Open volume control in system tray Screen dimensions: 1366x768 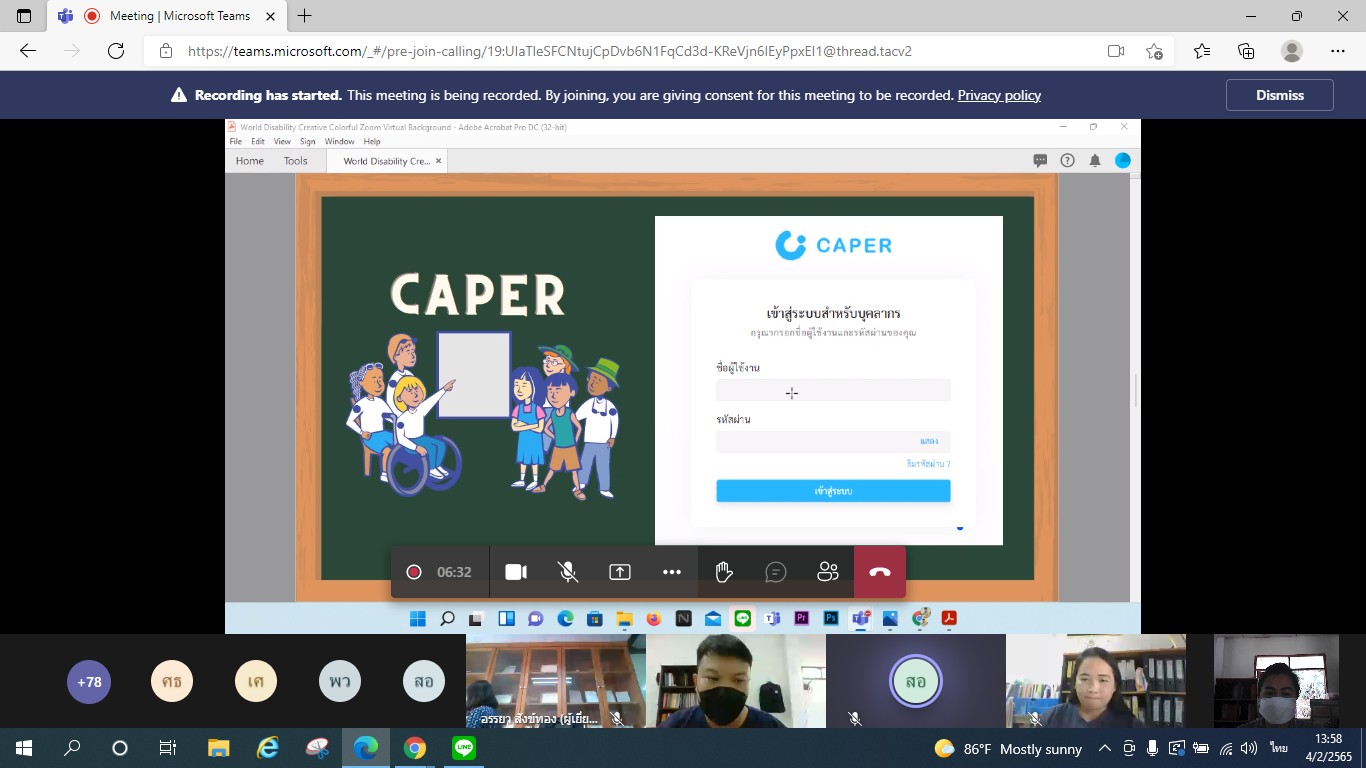1248,748
